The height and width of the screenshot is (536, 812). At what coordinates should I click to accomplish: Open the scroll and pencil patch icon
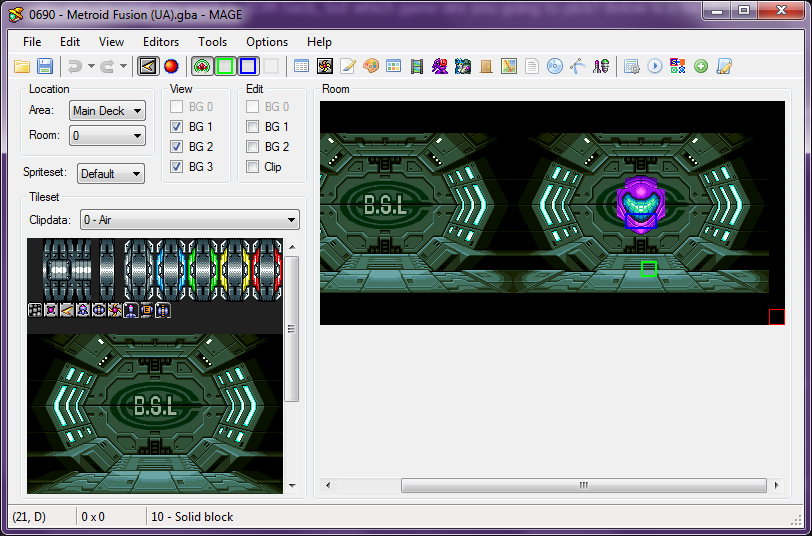coord(724,66)
